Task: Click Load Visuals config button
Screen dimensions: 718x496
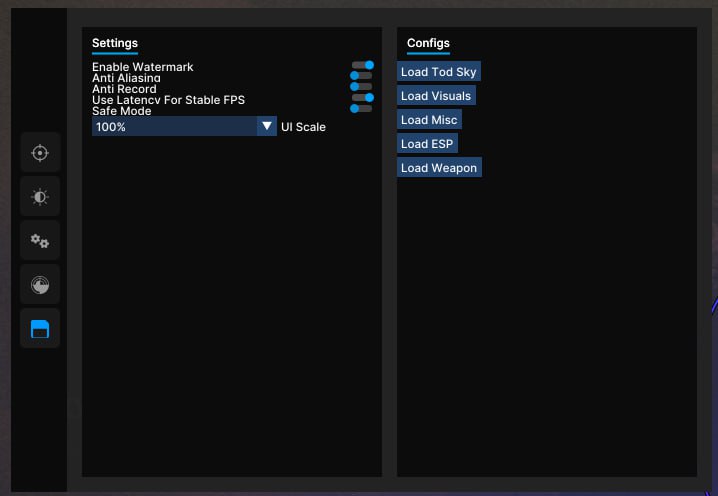Action: point(436,96)
